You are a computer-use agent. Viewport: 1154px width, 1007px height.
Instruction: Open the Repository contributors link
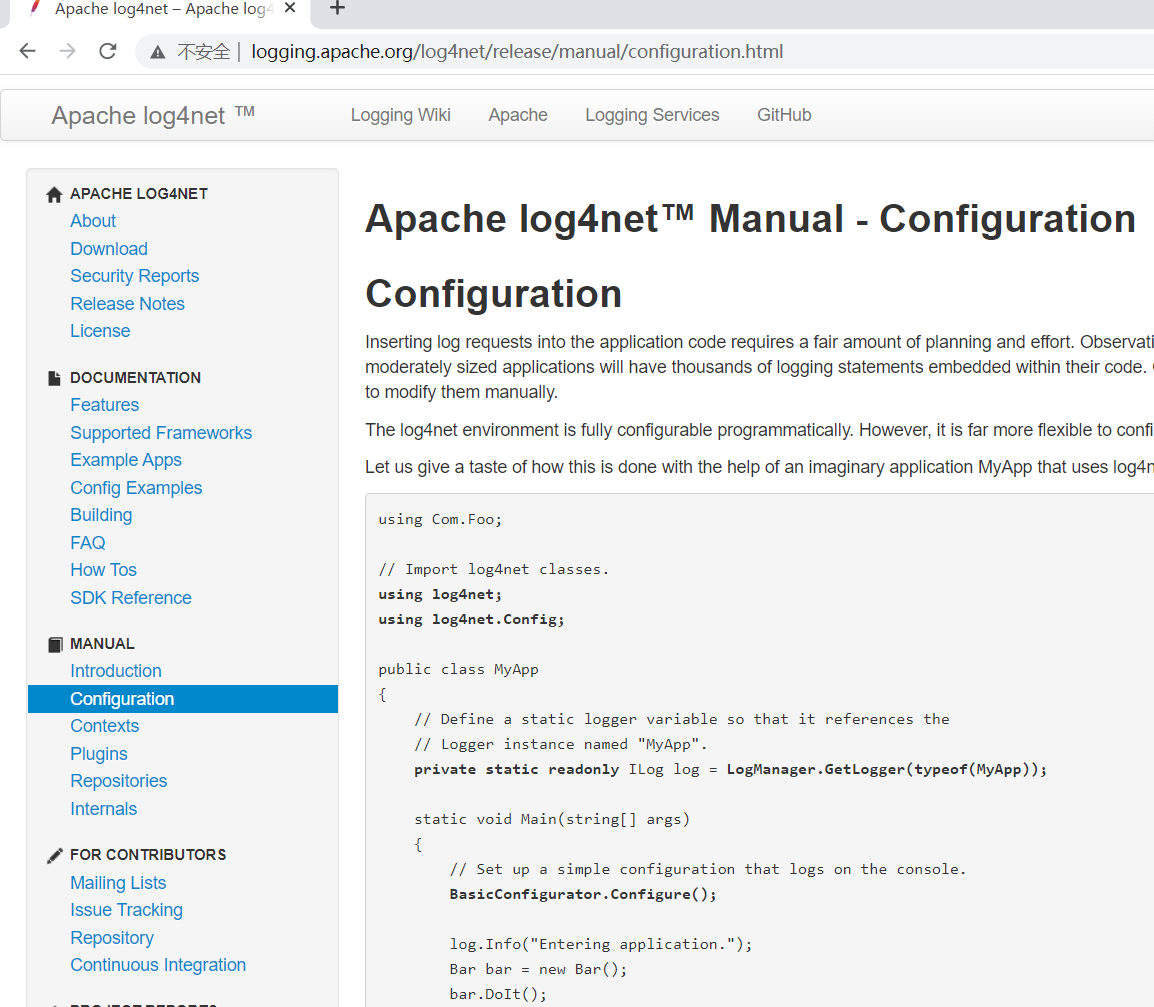click(x=112, y=938)
